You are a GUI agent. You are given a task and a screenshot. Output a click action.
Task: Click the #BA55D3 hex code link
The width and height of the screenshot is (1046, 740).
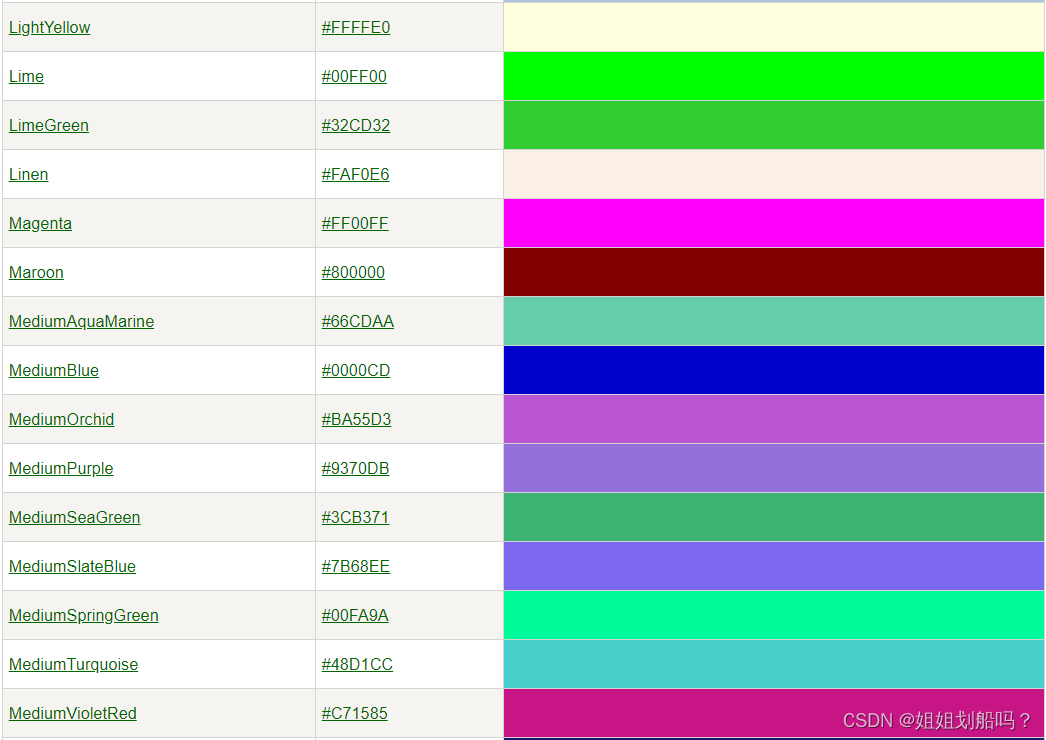tap(356, 420)
